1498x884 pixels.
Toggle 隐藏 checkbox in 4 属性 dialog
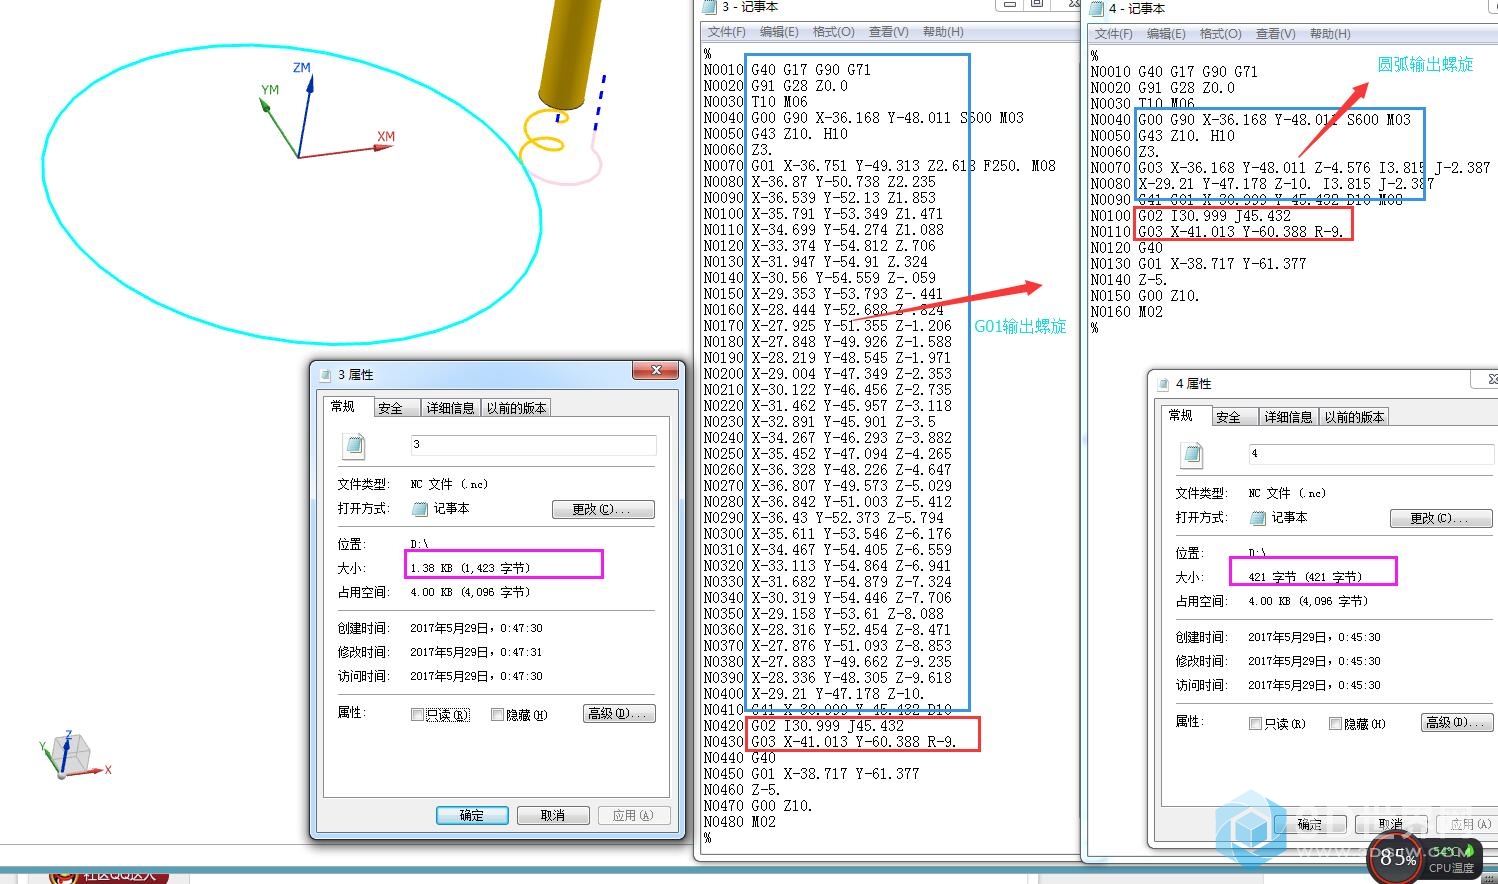[x=1335, y=724]
